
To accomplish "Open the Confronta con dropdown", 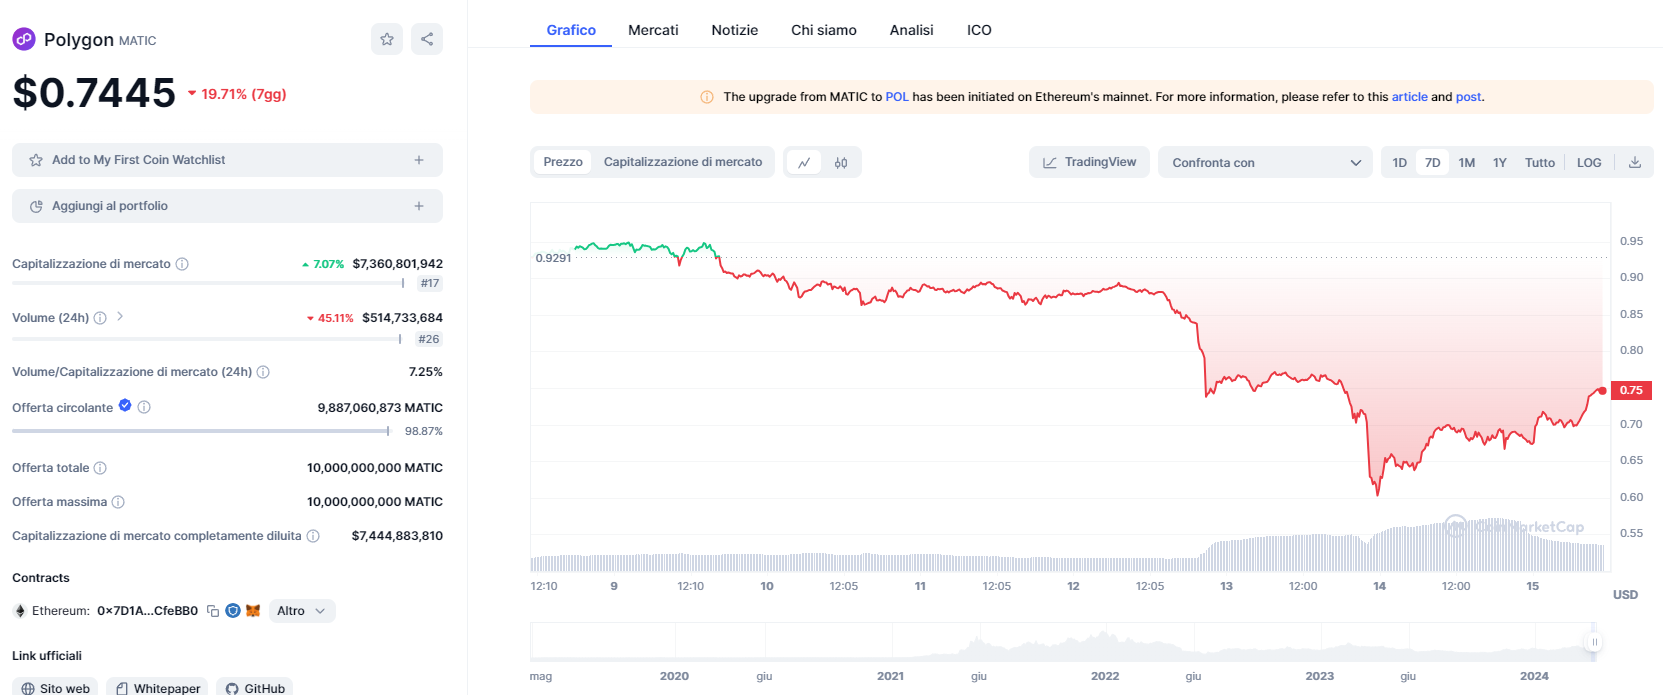I will tap(1265, 163).
